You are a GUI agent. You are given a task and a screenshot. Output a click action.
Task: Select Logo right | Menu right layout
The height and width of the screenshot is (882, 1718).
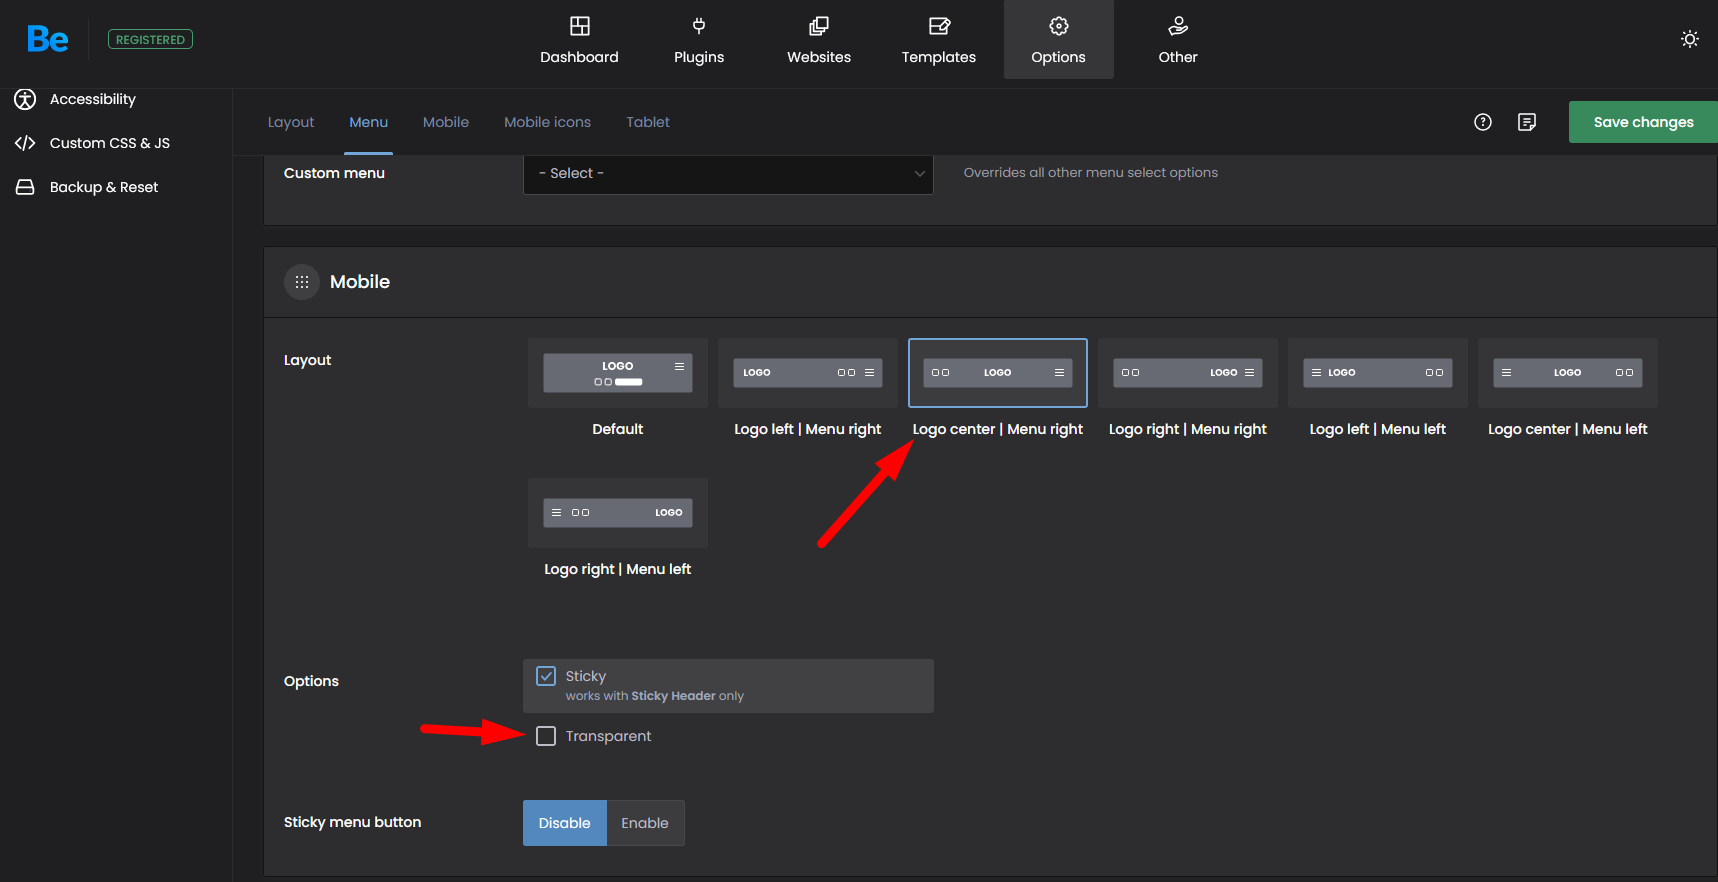(1188, 373)
